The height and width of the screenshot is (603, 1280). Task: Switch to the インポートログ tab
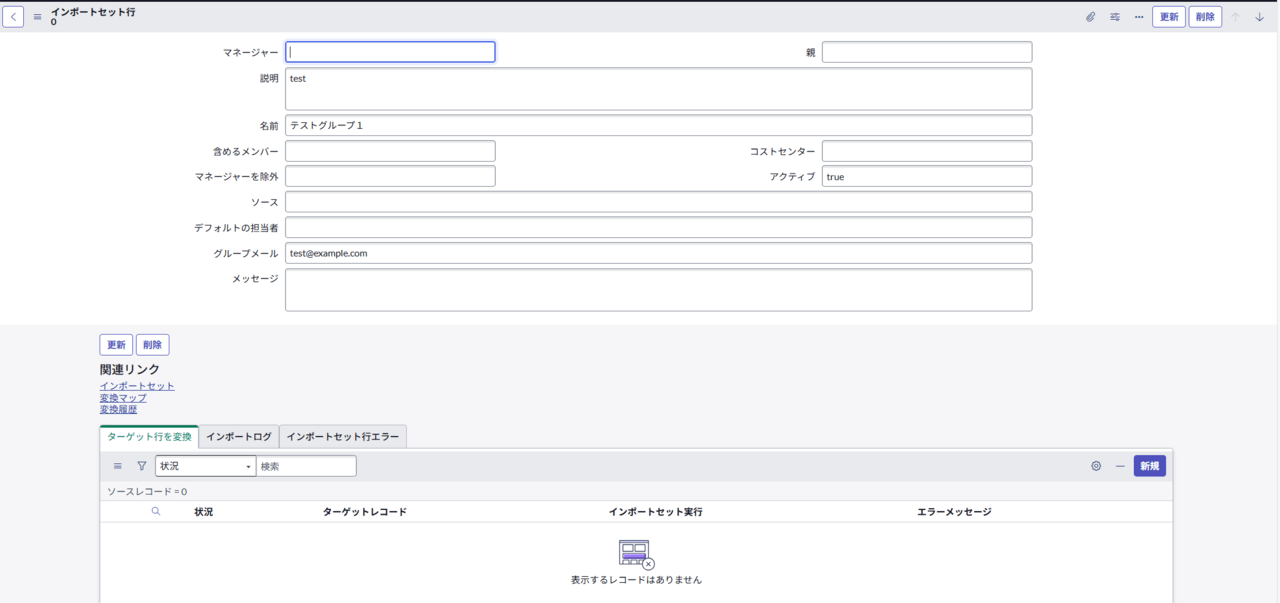(239, 437)
